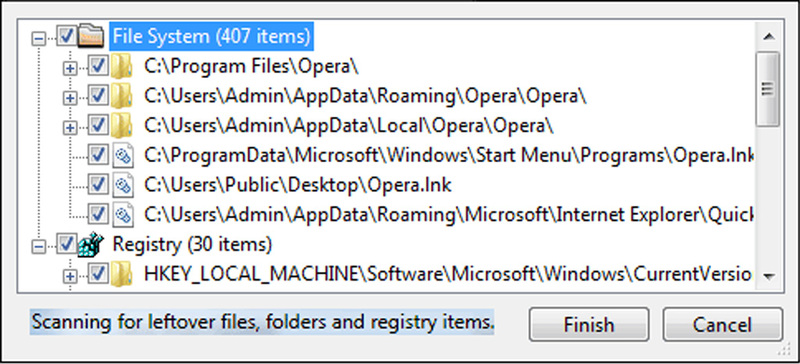The image size is (800, 364).
Task: Click the vertical scrollbar thumb
Action: (768, 89)
